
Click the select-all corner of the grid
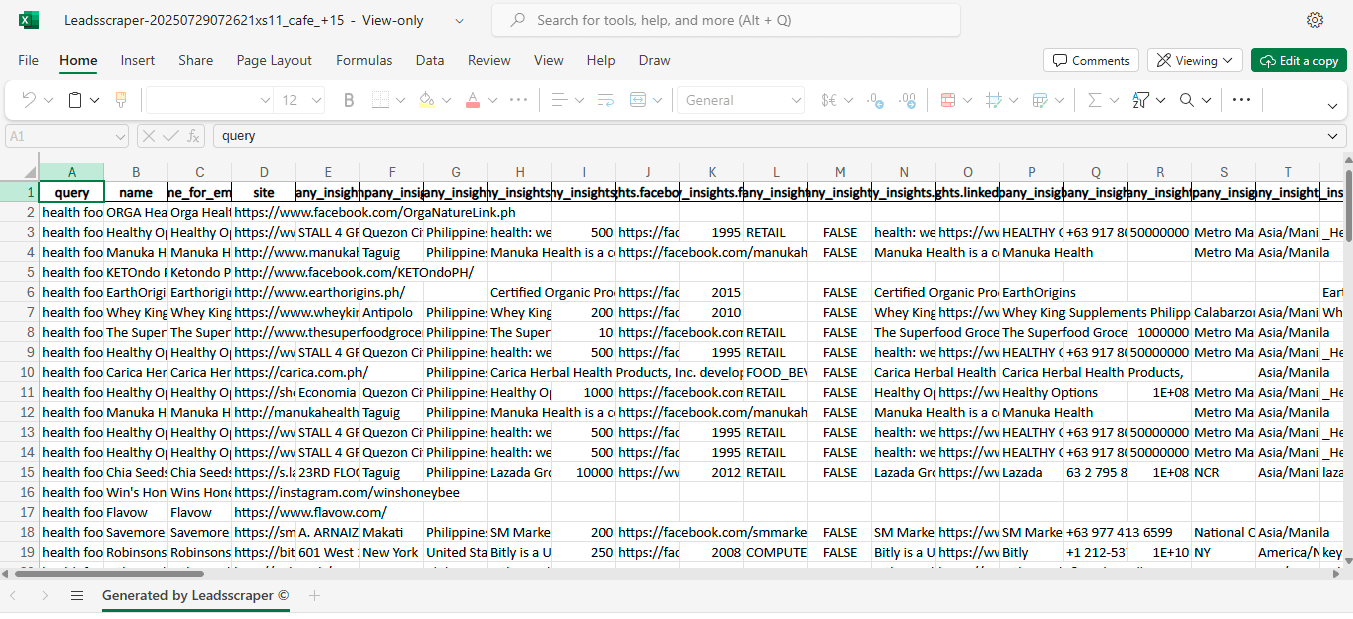click(x=20, y=172)
